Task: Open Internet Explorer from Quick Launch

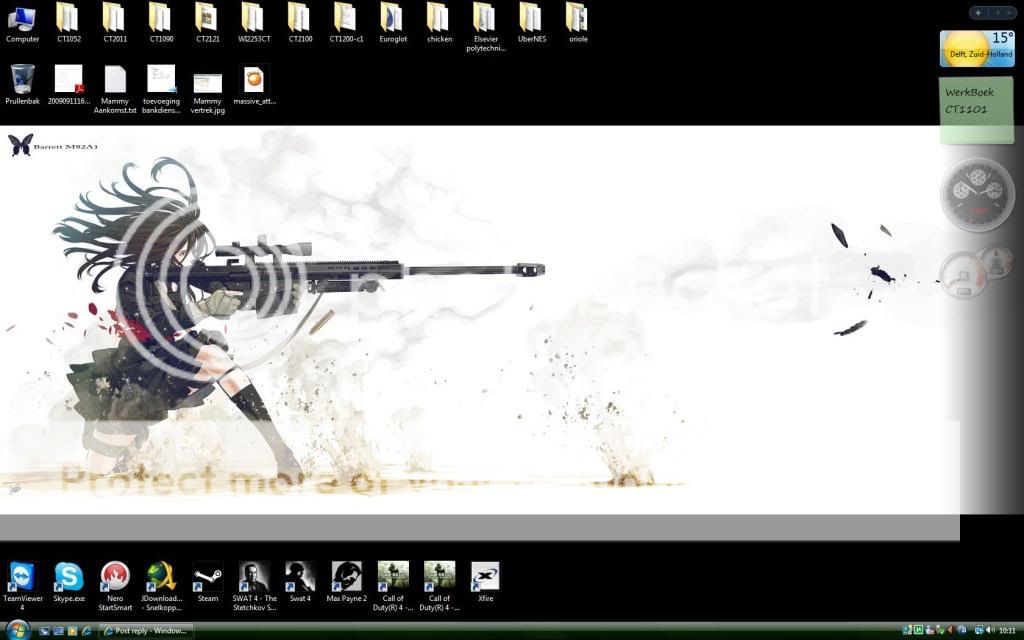Action: pos(86,631)
